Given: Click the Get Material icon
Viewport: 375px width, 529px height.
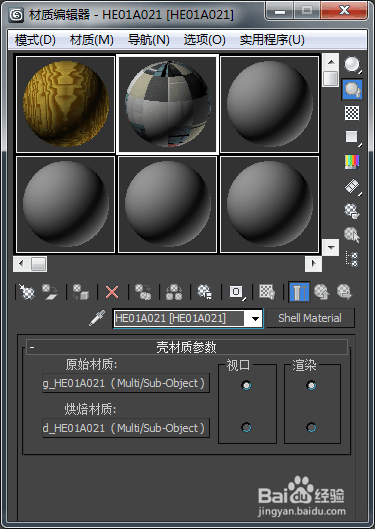Looking at the screenshot, I should point(27,292).
